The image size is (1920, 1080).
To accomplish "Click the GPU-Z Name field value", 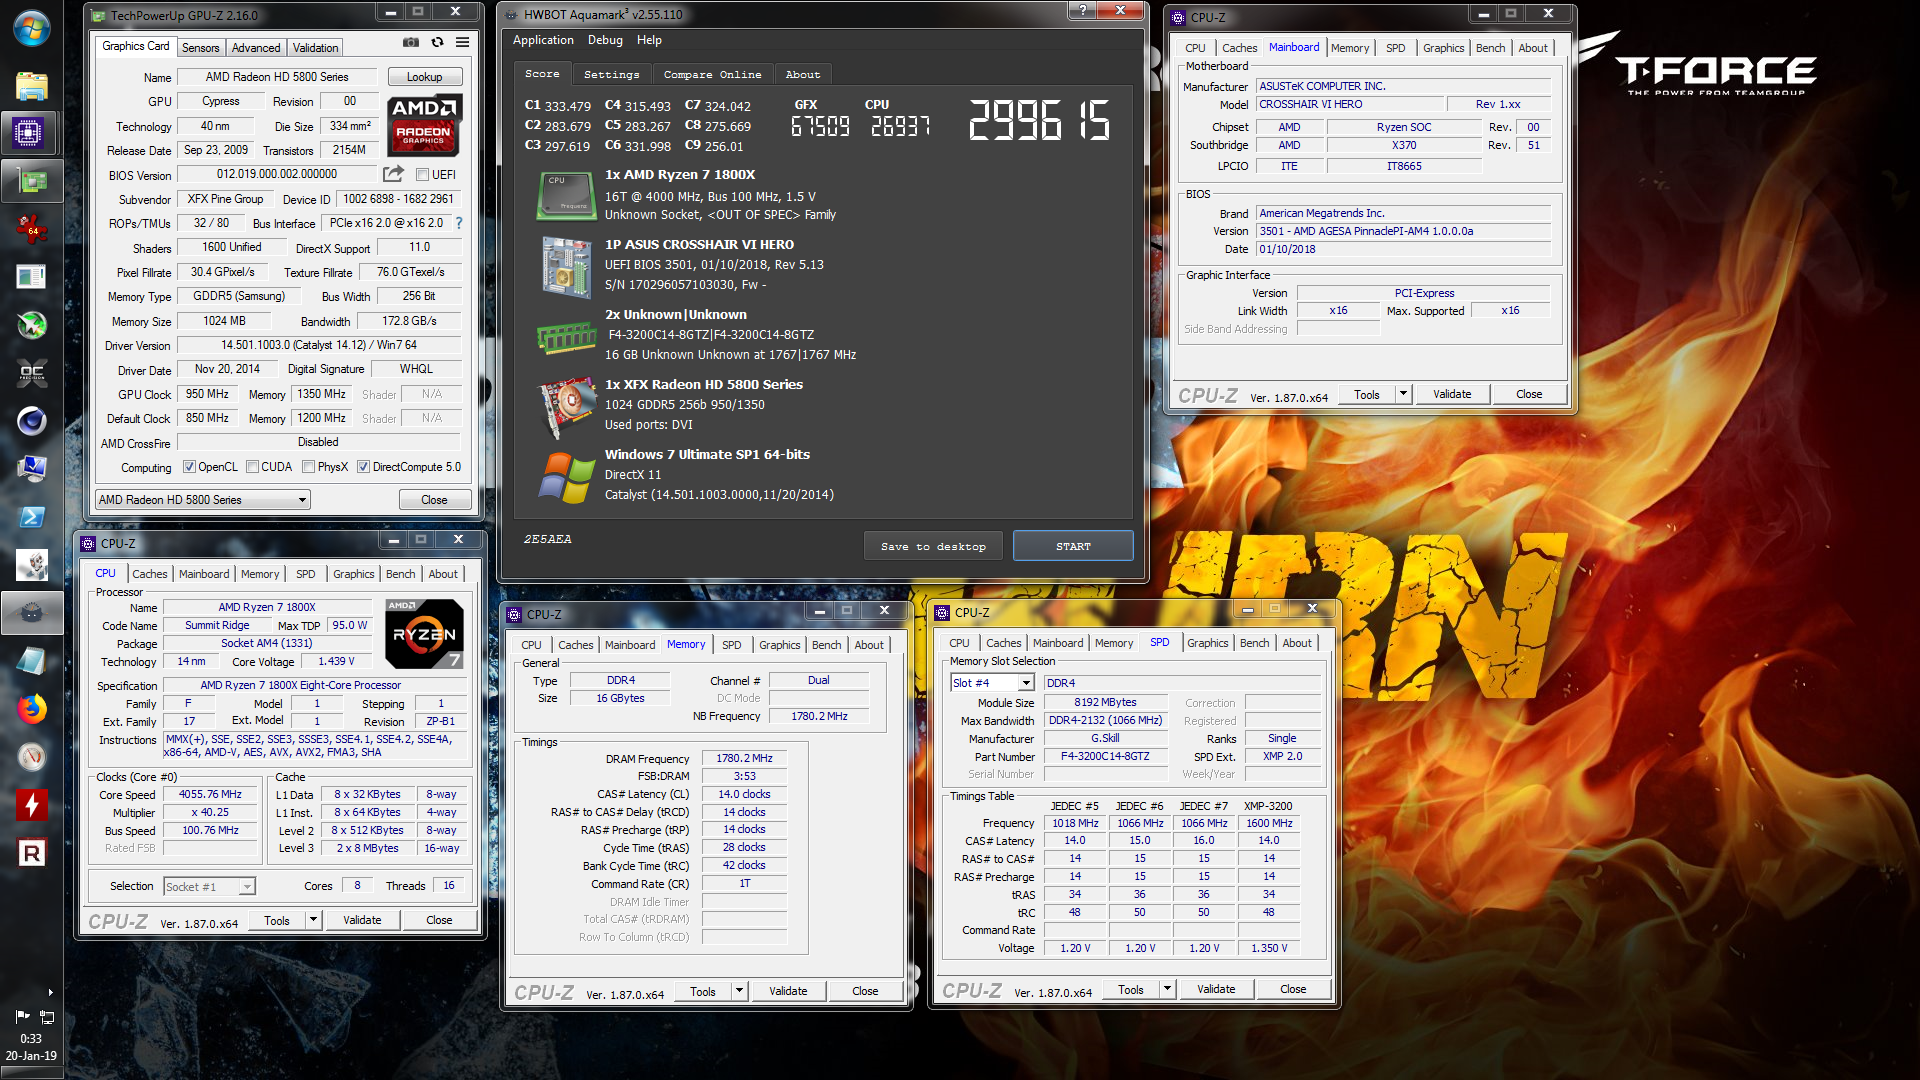I will pos(277,77).
